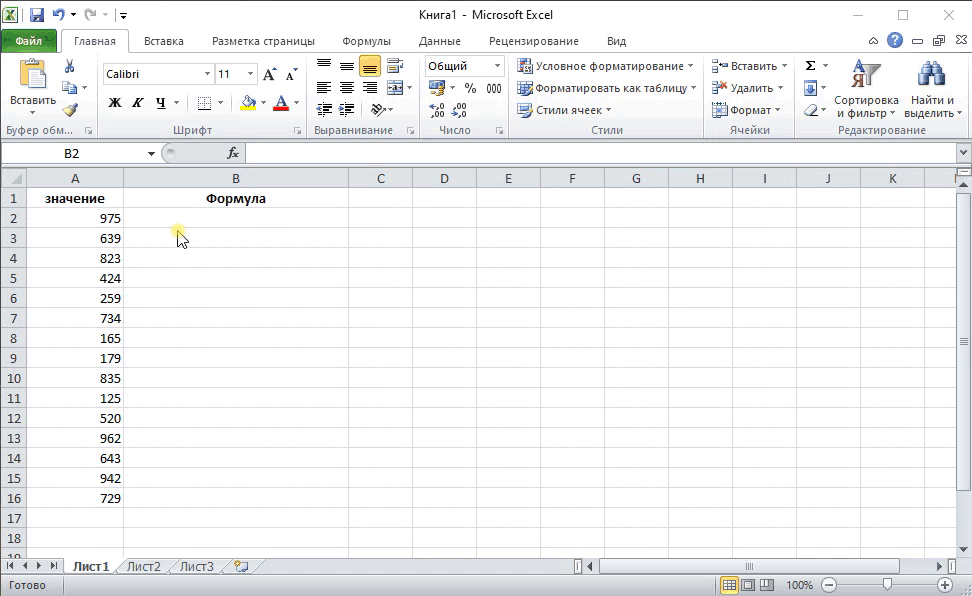Switch to Разметка страницы tab
The image size is (972, 596).
point(263,41)
